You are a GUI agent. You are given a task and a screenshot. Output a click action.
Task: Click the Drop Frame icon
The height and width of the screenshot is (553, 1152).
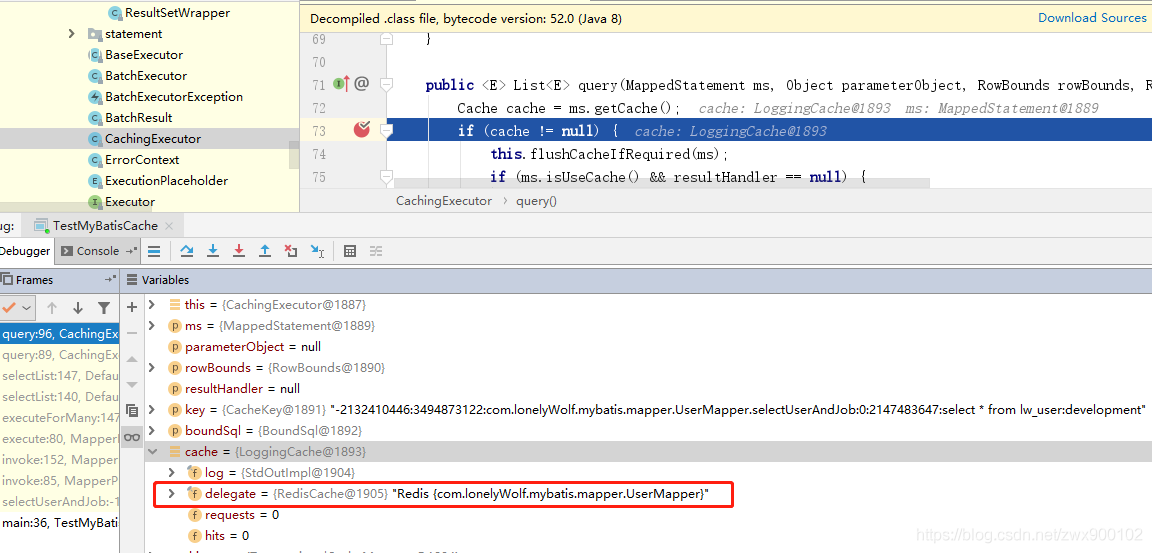point(291,251)
